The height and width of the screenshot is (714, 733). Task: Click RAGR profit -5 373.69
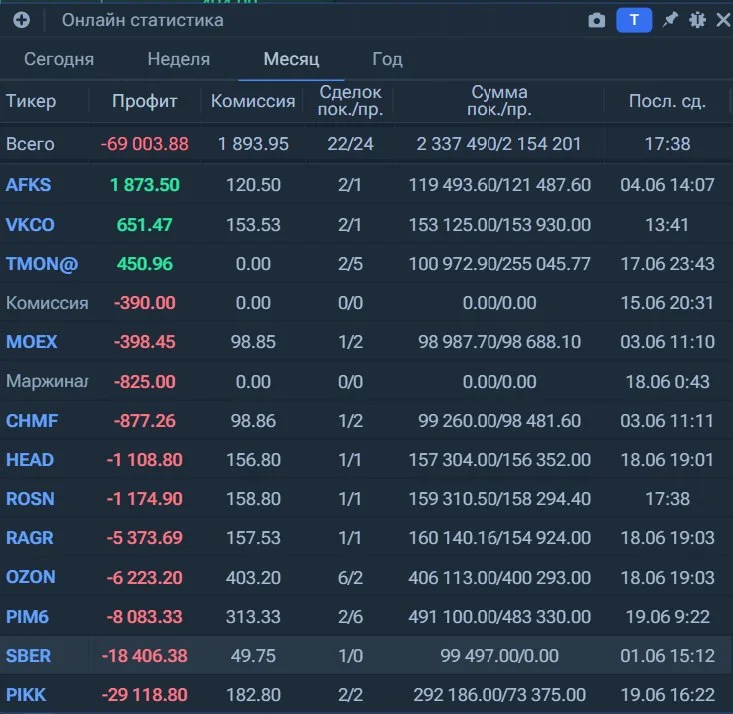(x=144, y=538)
